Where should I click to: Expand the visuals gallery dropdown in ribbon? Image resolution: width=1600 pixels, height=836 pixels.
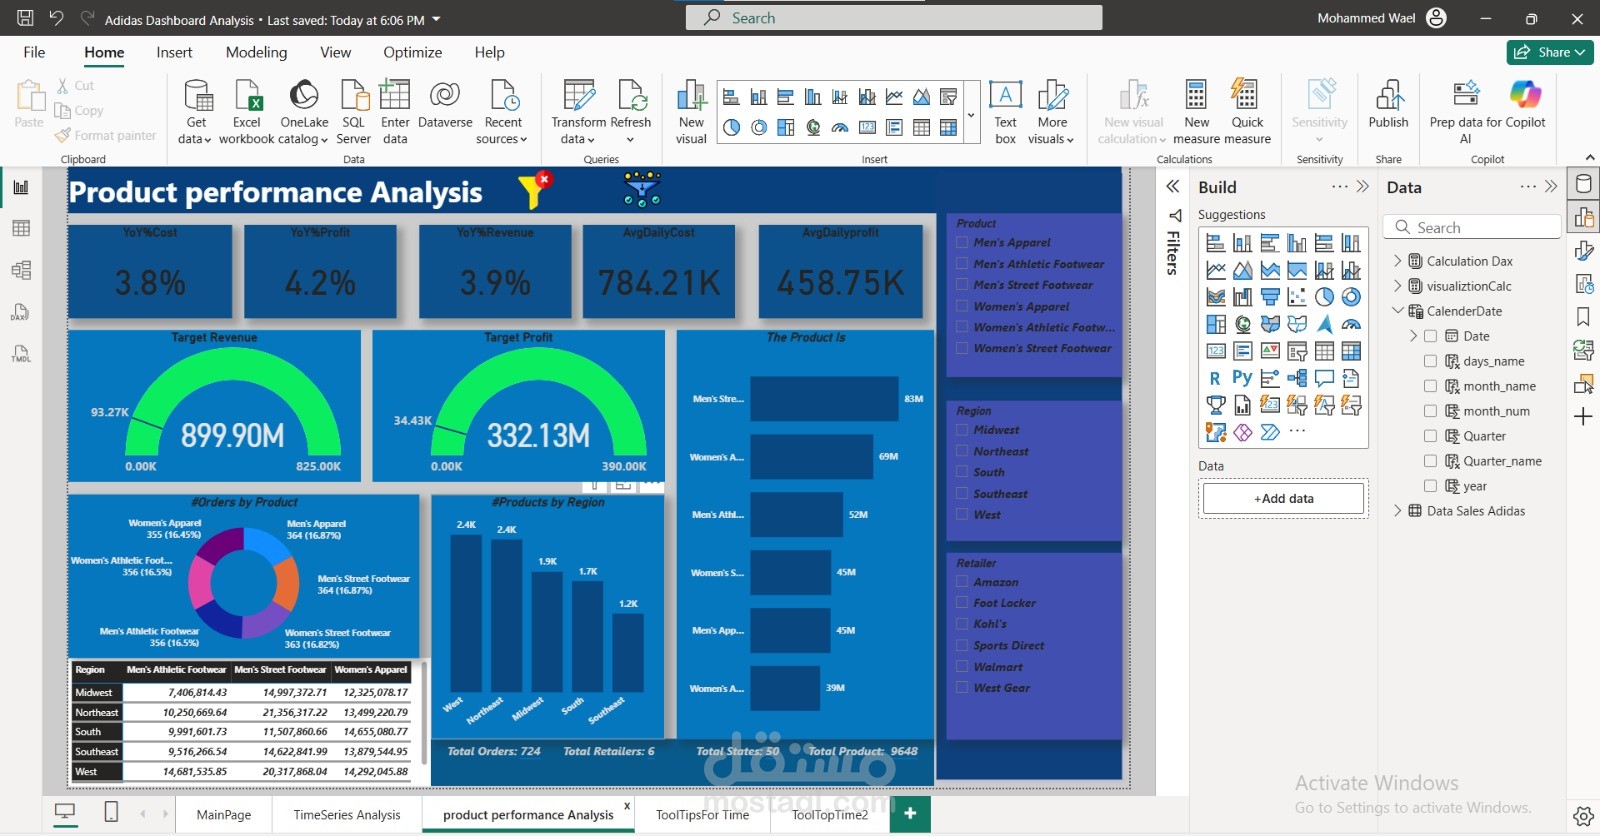[x=971, y=116]
